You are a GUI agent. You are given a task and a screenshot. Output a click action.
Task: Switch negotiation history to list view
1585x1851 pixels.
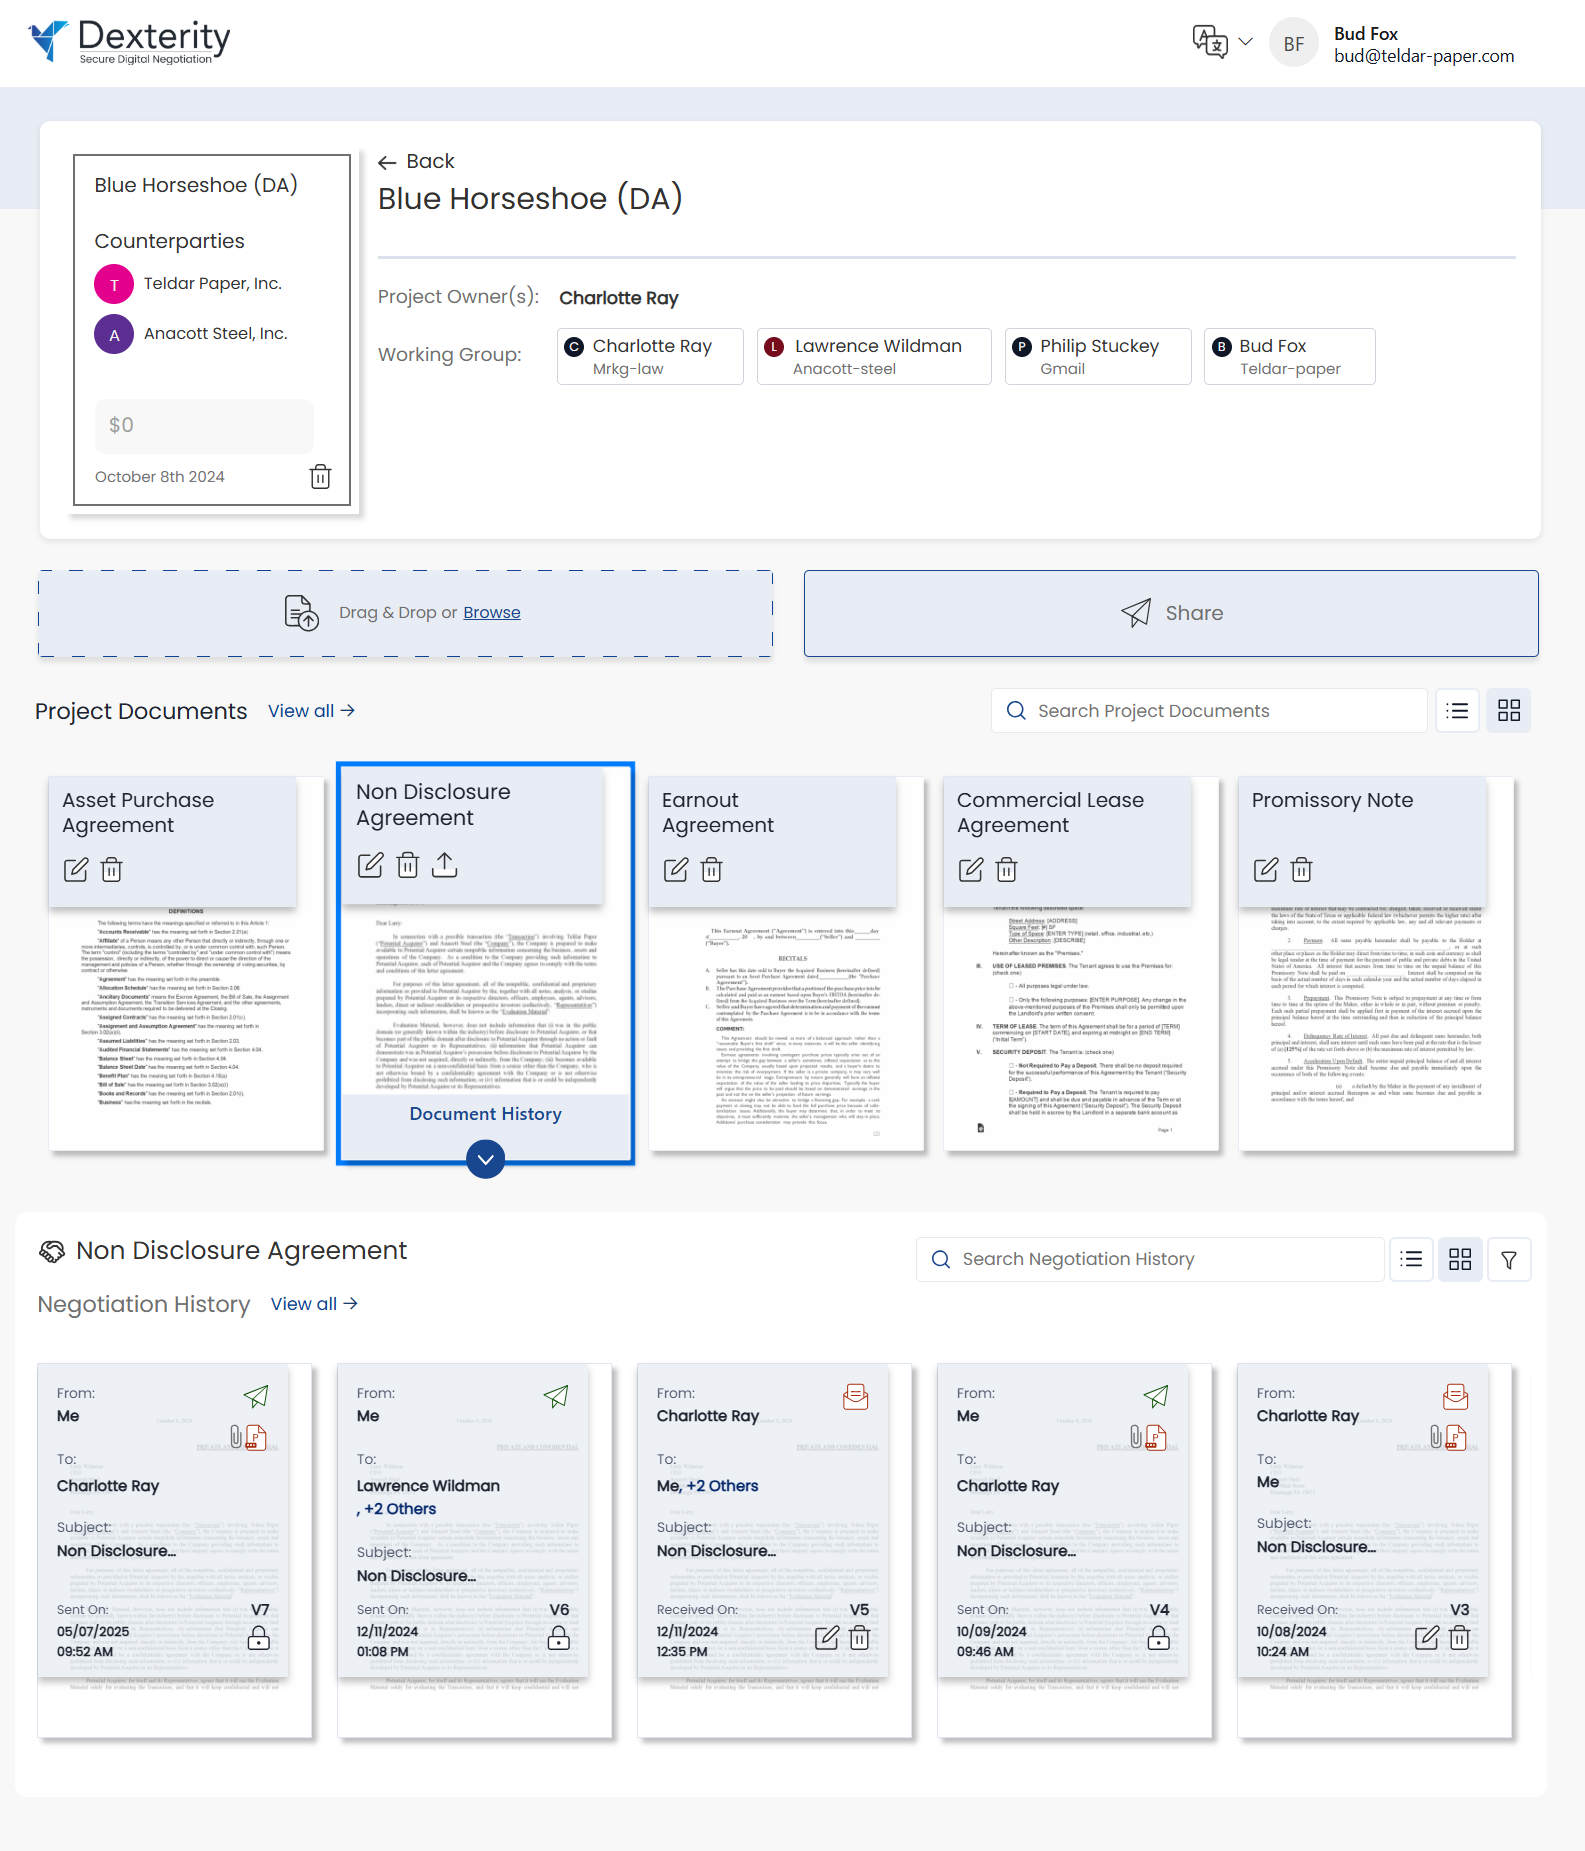click(x=1411, y=1260)
